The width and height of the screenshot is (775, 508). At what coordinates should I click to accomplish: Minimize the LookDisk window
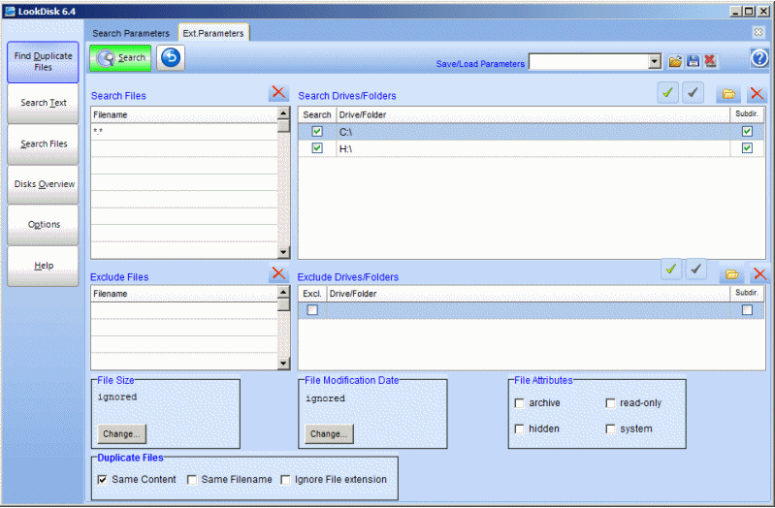736,11
